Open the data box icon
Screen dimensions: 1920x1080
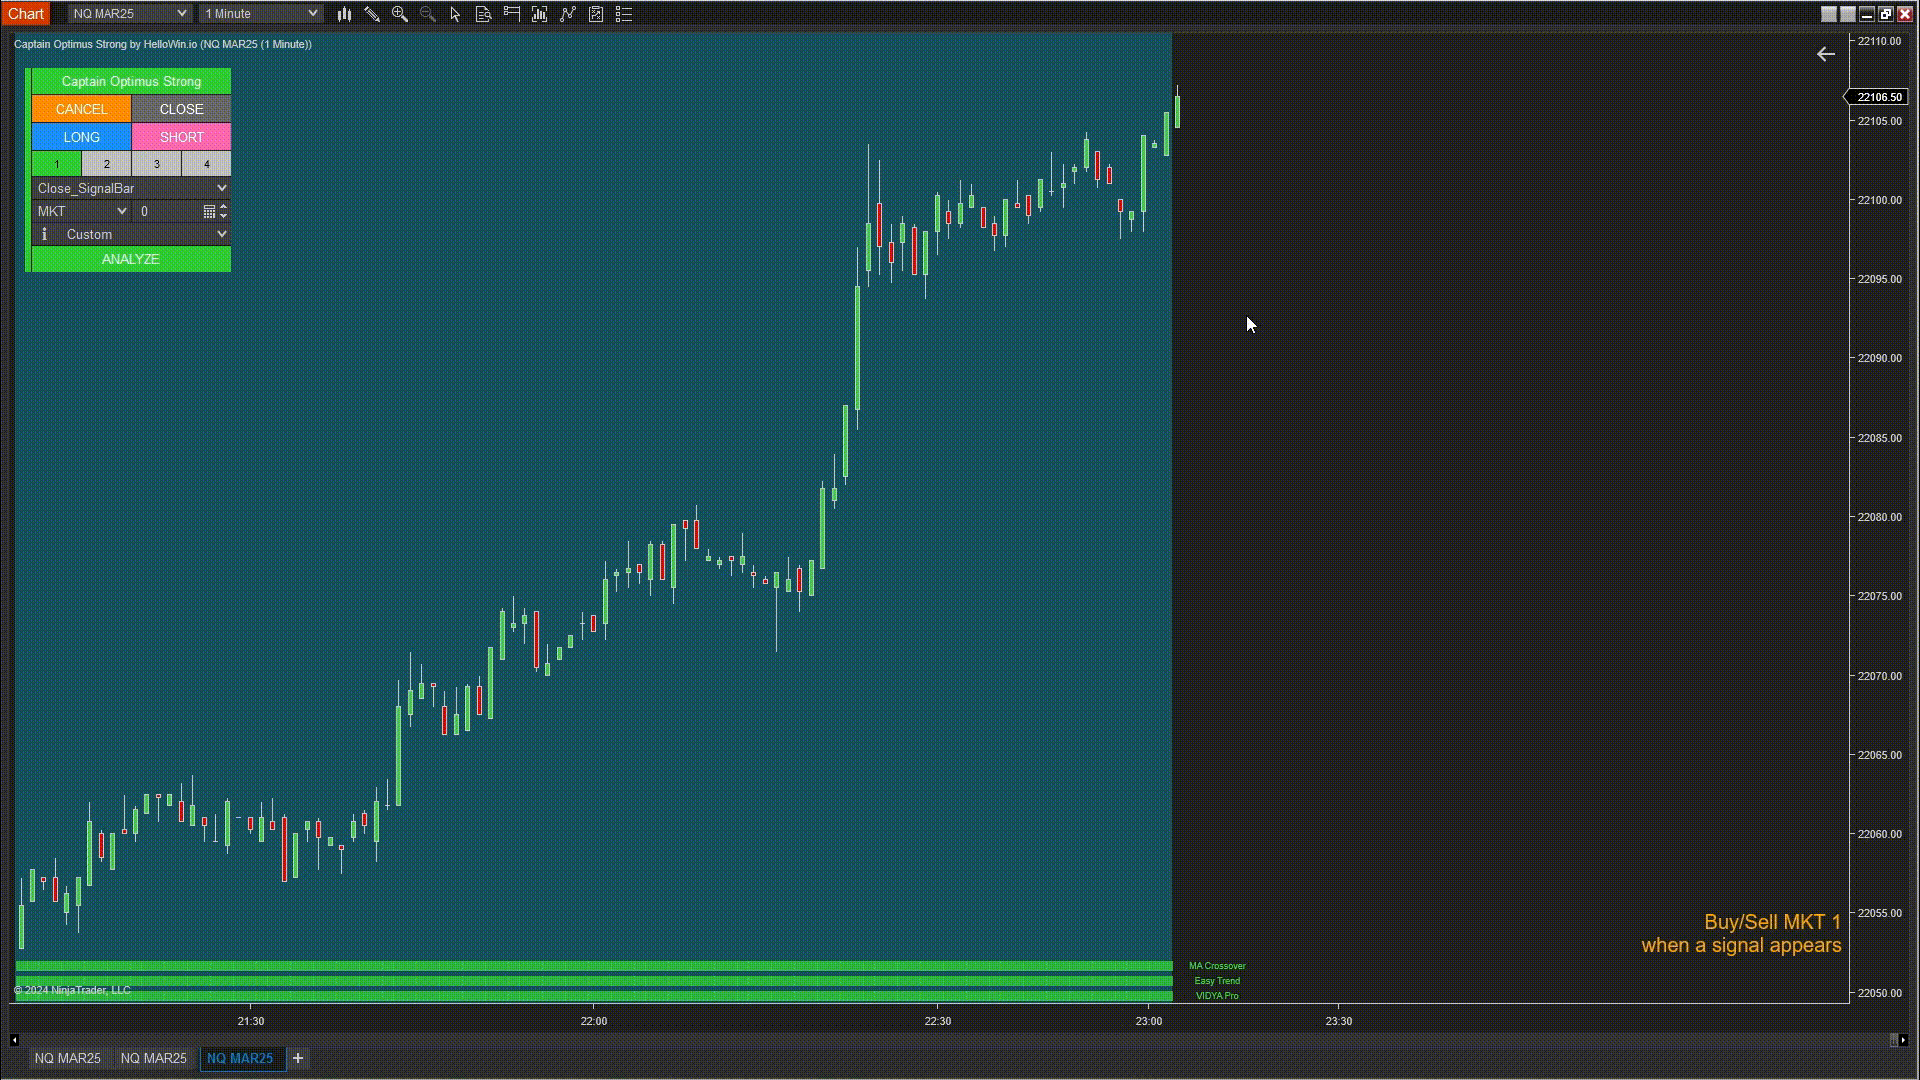click(483, 14)
